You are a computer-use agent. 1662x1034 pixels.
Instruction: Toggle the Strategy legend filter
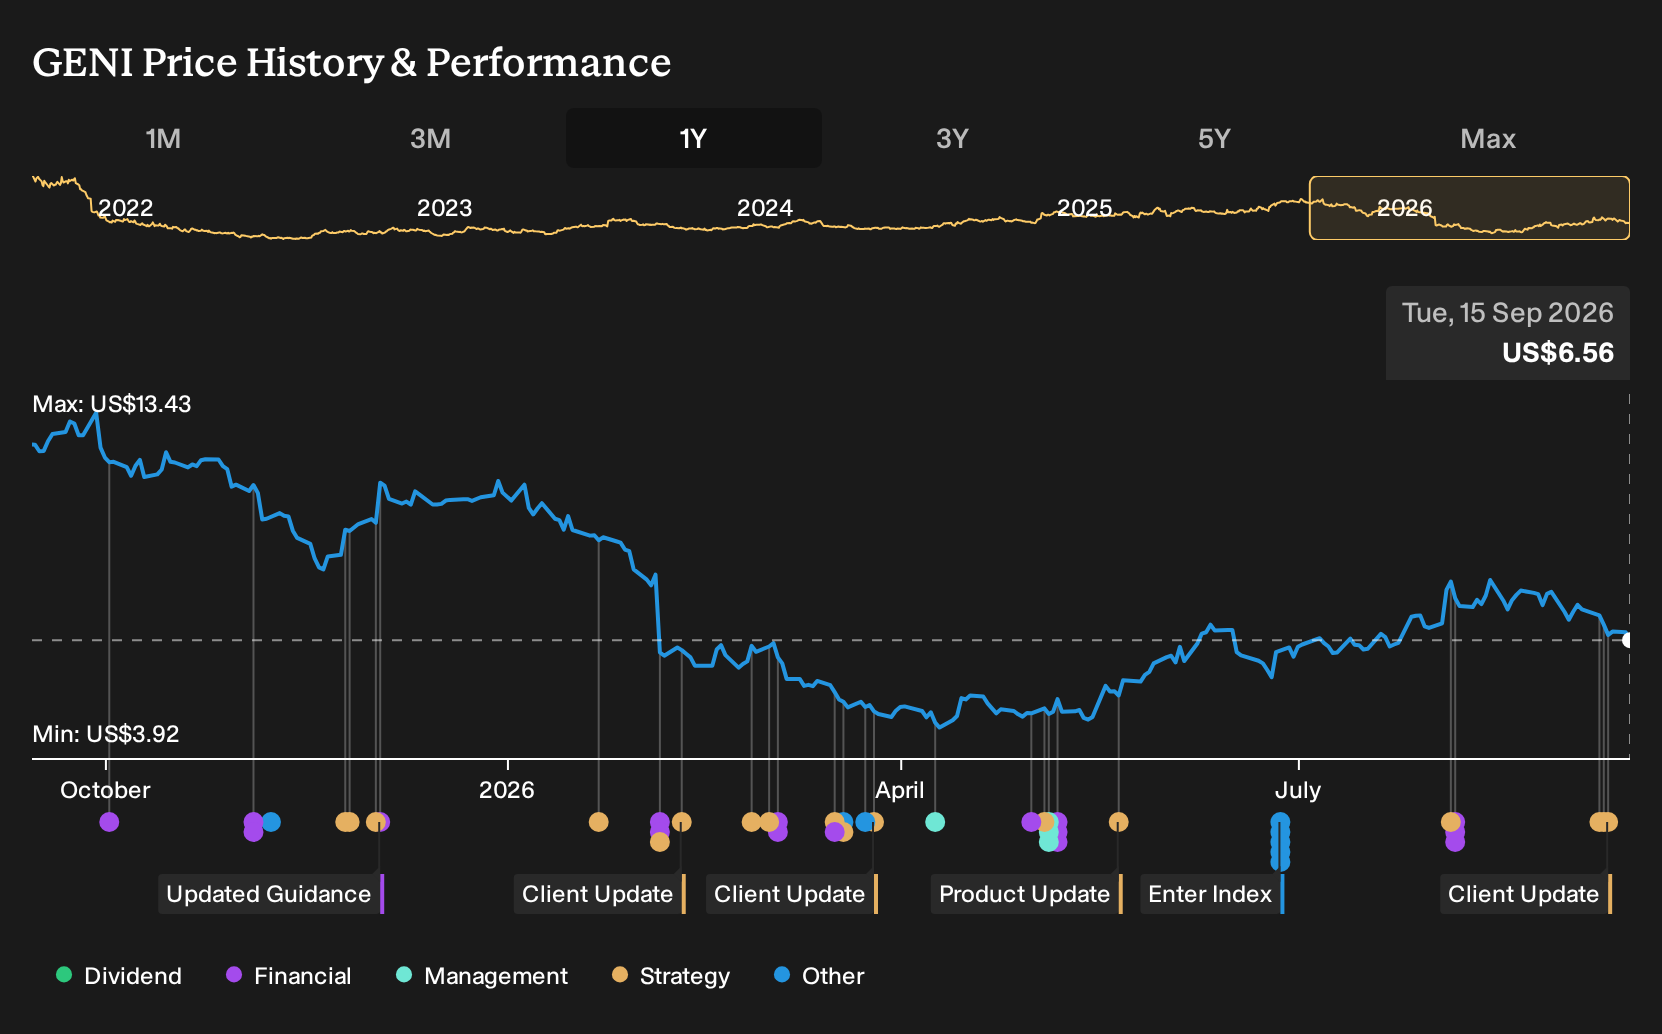pyautogui.click(x=671, y=976)
